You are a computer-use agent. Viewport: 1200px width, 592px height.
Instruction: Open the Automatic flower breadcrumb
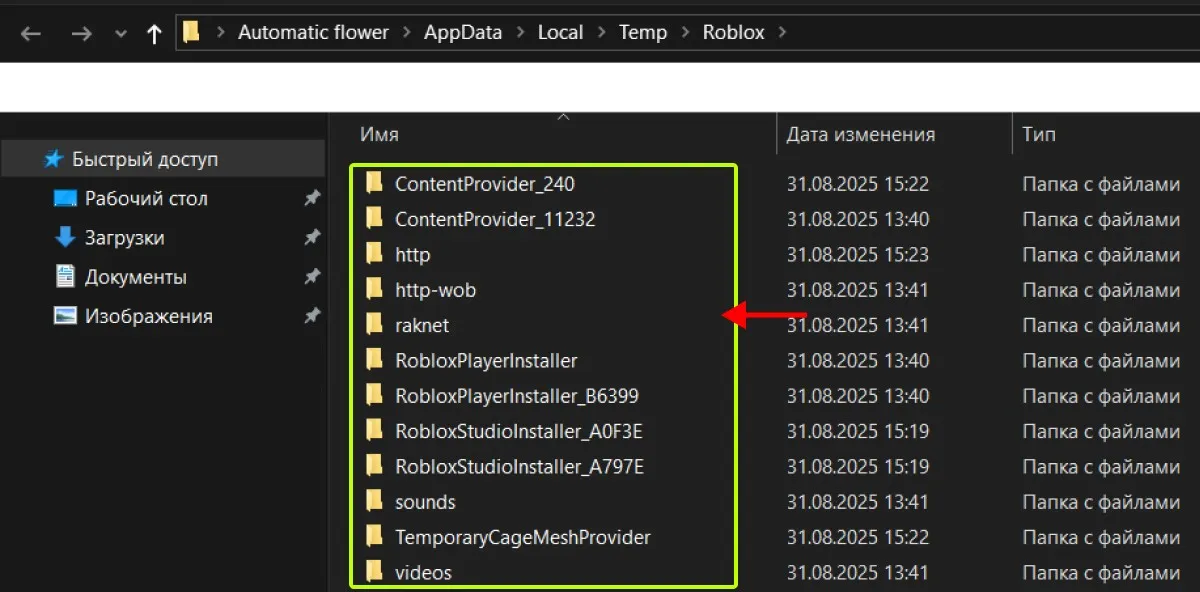point(313,32)
